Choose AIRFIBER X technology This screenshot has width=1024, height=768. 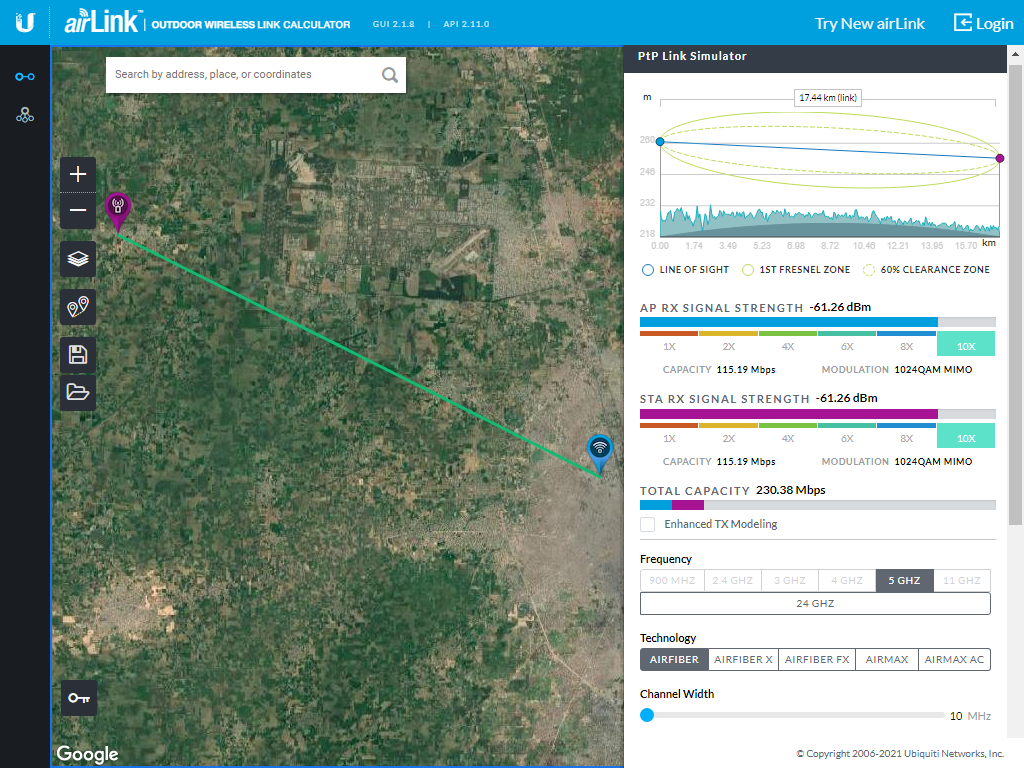click(x=743, y=660)
